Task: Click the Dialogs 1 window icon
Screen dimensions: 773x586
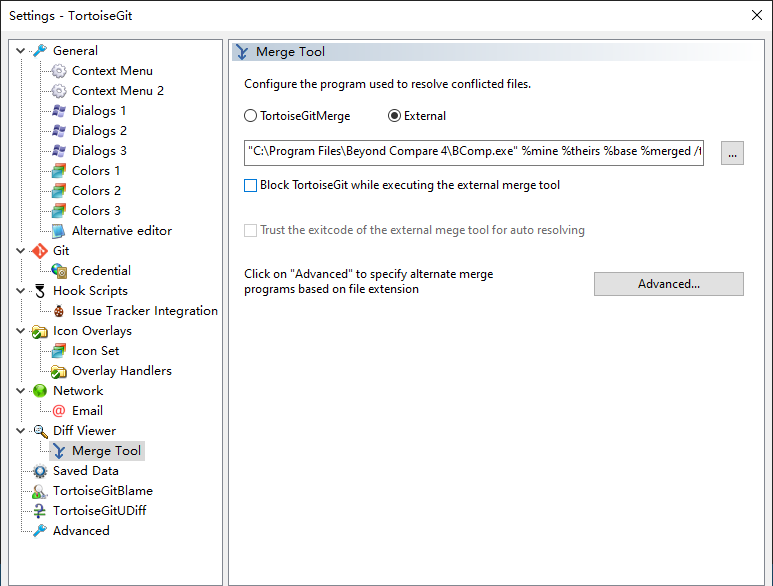Action: coord(59,111)
